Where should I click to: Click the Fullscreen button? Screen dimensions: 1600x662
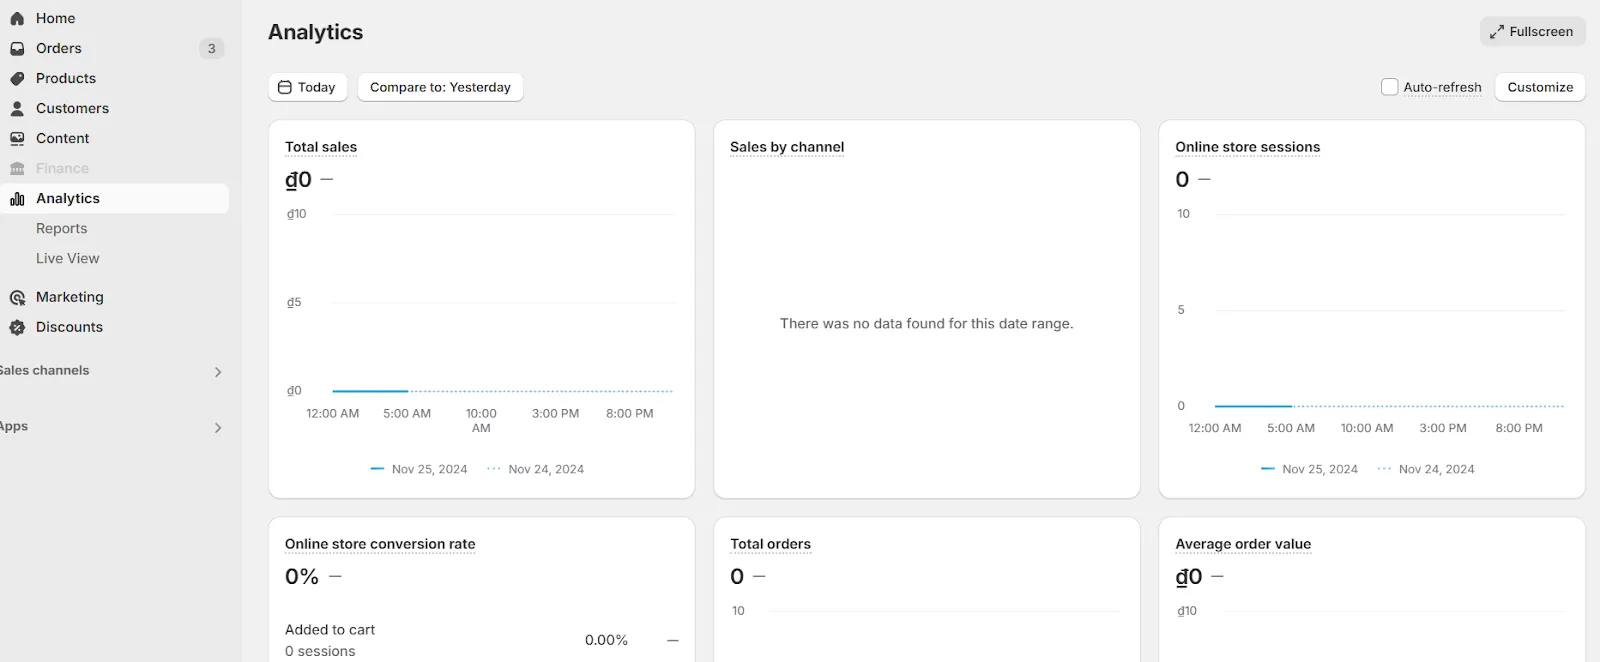point(1532,32)
